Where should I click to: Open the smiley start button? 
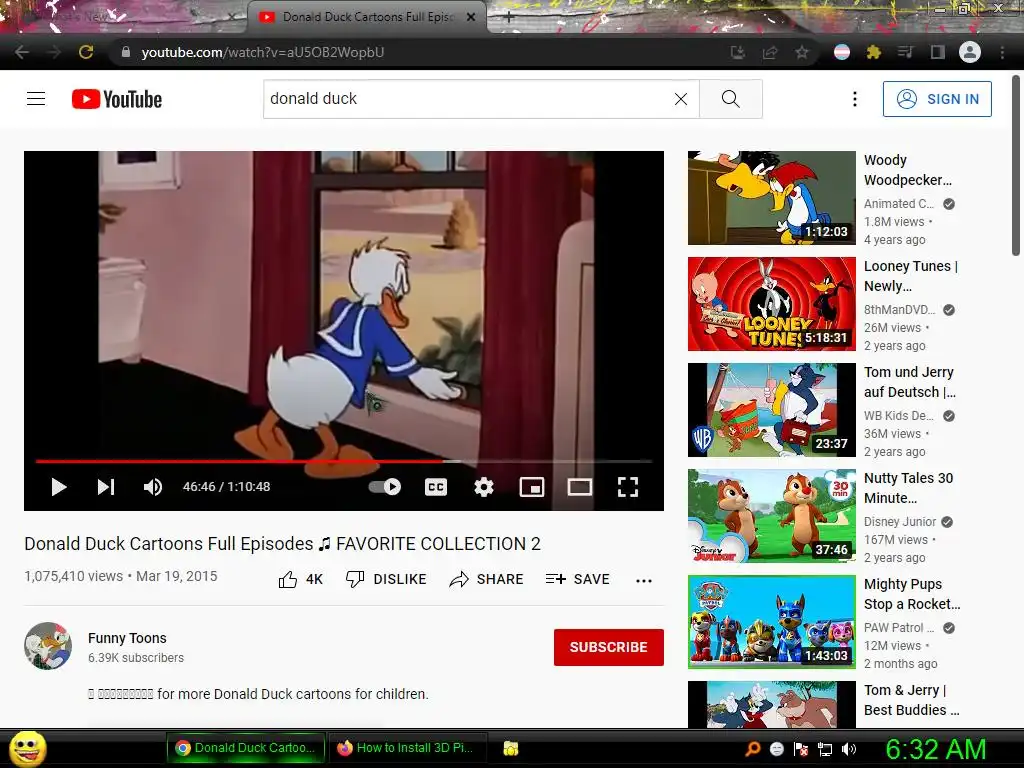click(28, 748)
